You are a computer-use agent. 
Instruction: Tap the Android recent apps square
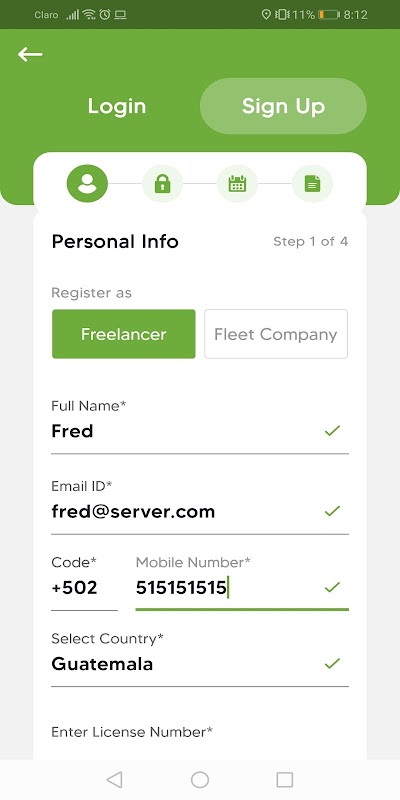(285, 780)
